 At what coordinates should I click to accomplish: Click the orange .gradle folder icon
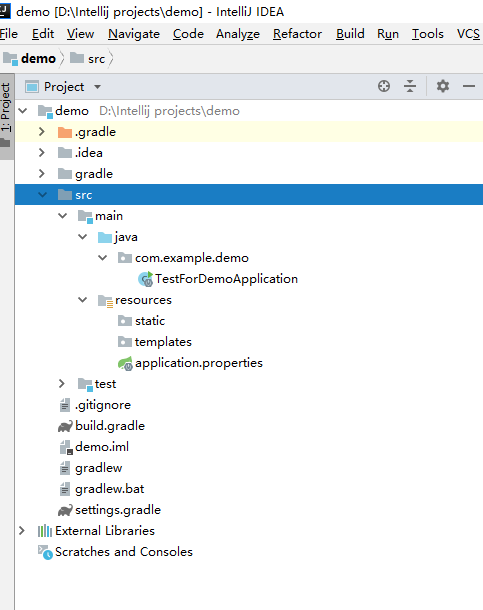[65, 132]
